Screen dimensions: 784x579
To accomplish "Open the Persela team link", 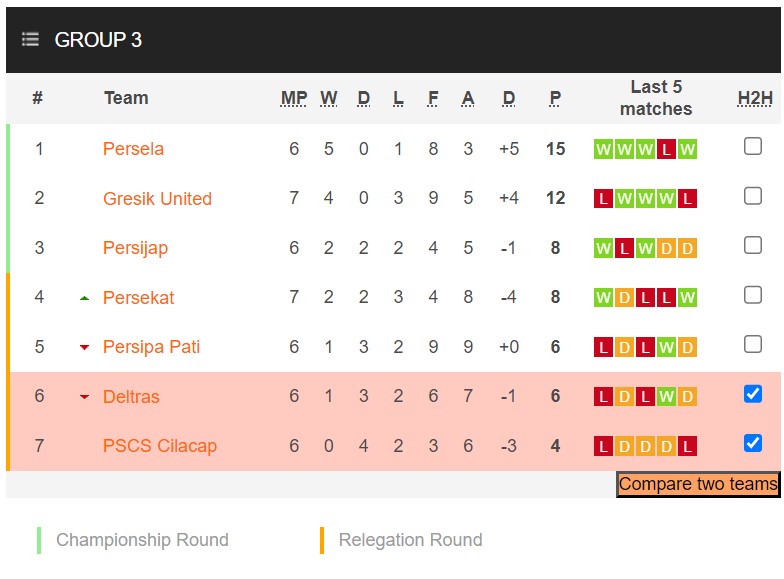I will coord(133,149).
